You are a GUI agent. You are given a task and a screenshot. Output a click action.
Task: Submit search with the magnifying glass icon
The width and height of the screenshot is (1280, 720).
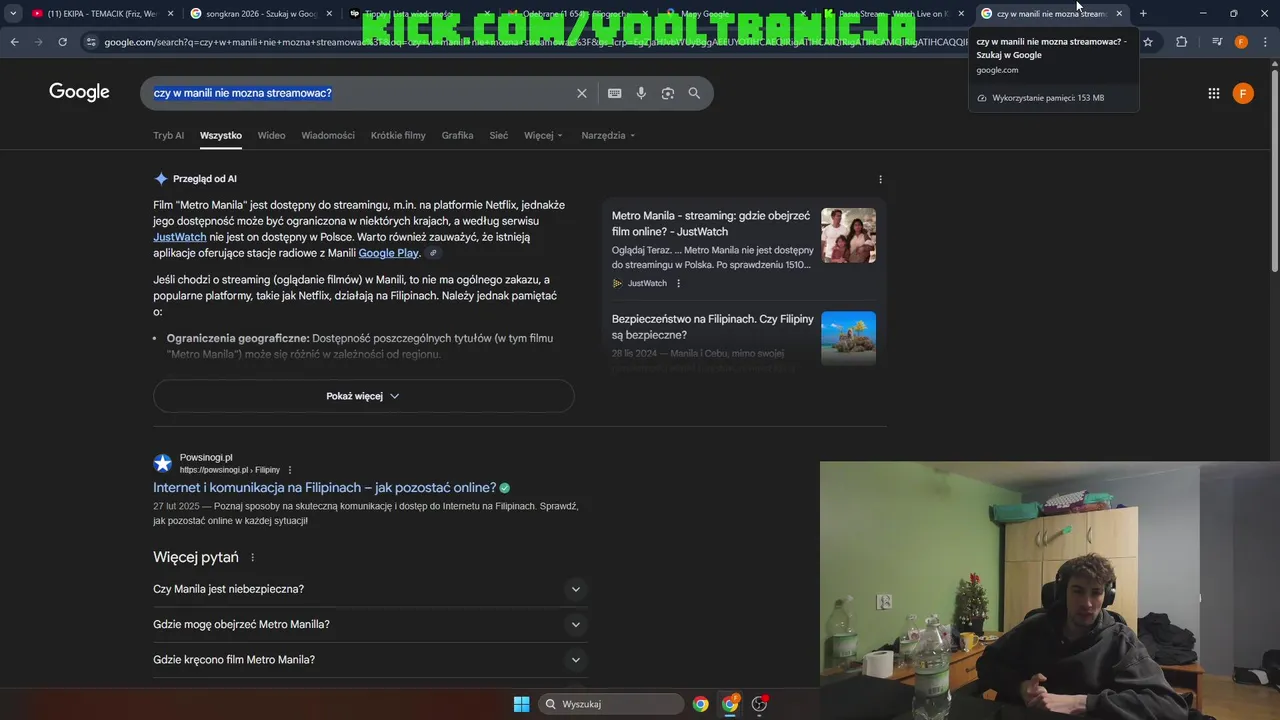(694, 93)
